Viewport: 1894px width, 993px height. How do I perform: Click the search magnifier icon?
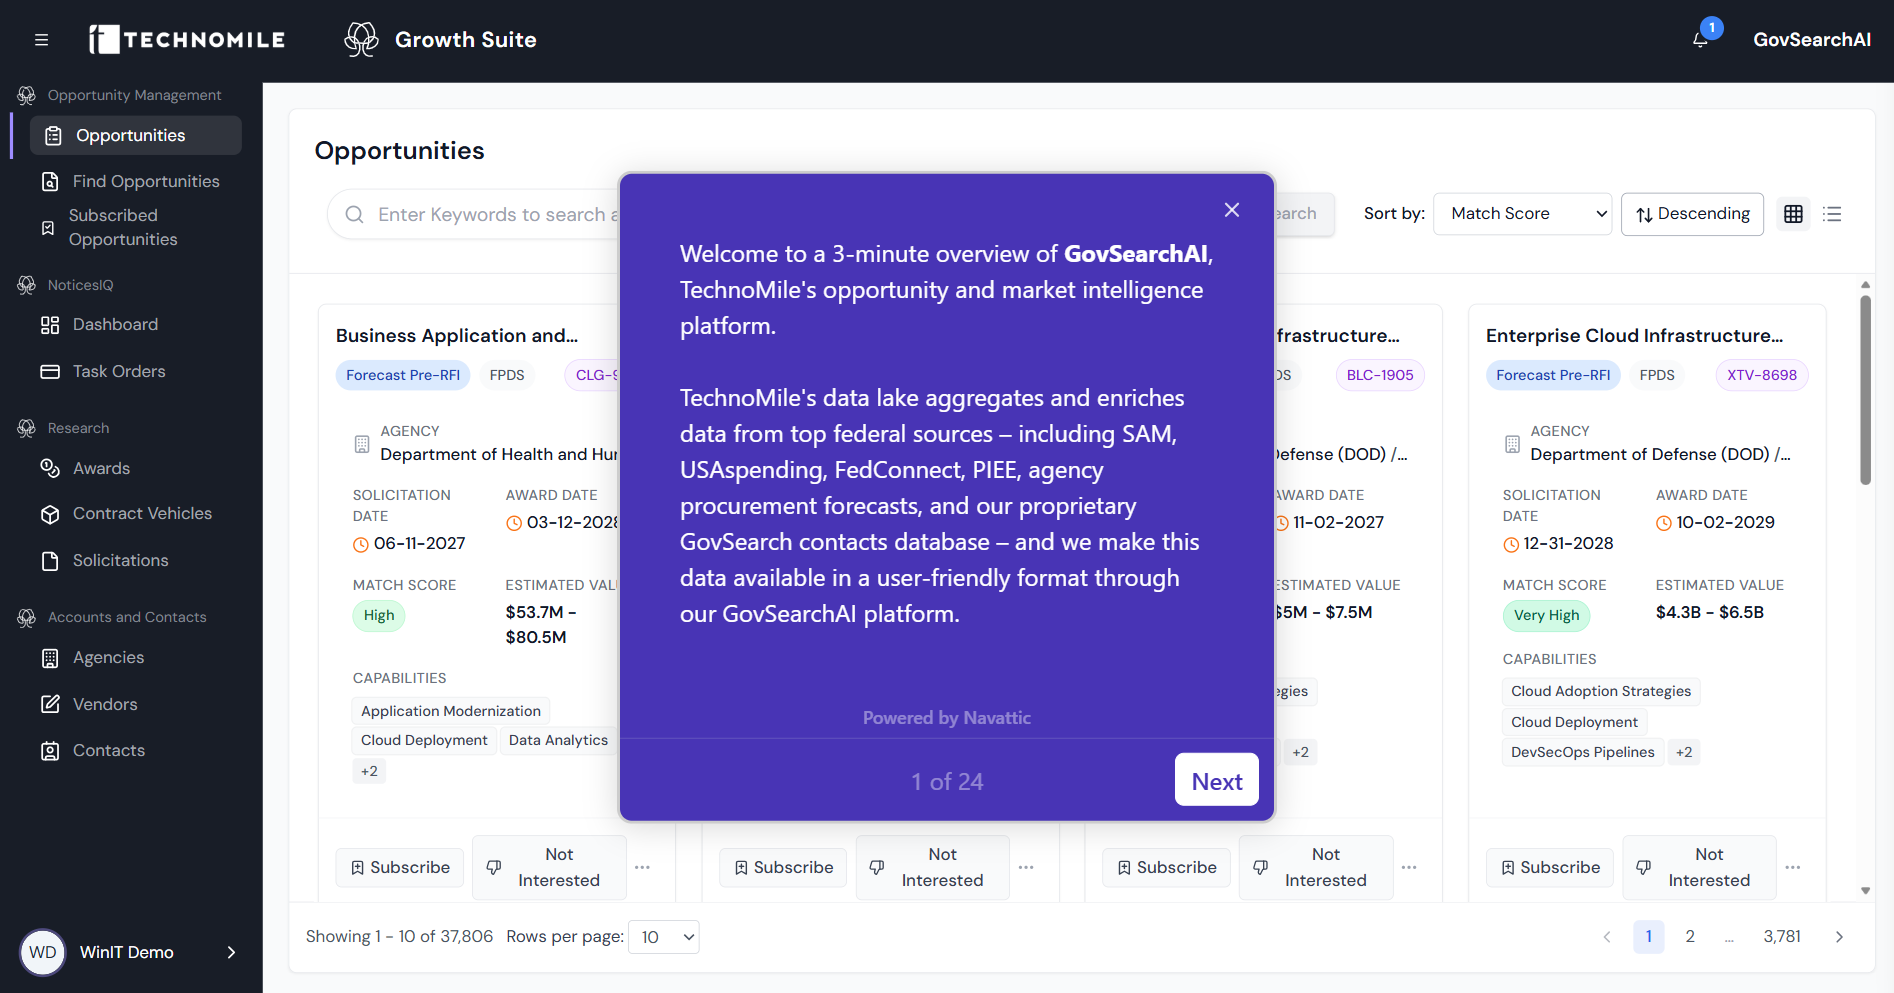coord(354,214)
